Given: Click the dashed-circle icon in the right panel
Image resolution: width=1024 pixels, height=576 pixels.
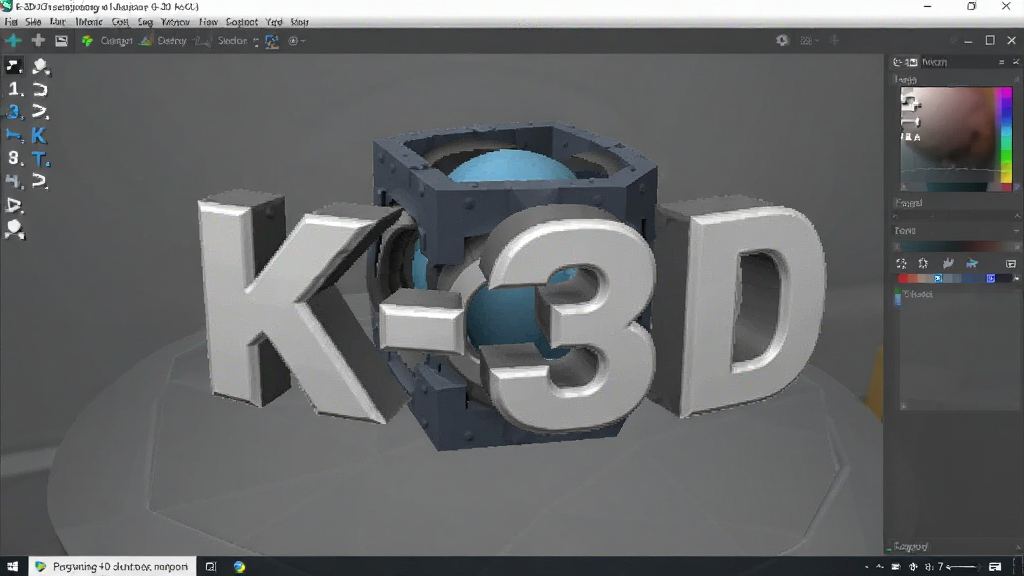Looking at the screenshot, I should click(901, 264).
